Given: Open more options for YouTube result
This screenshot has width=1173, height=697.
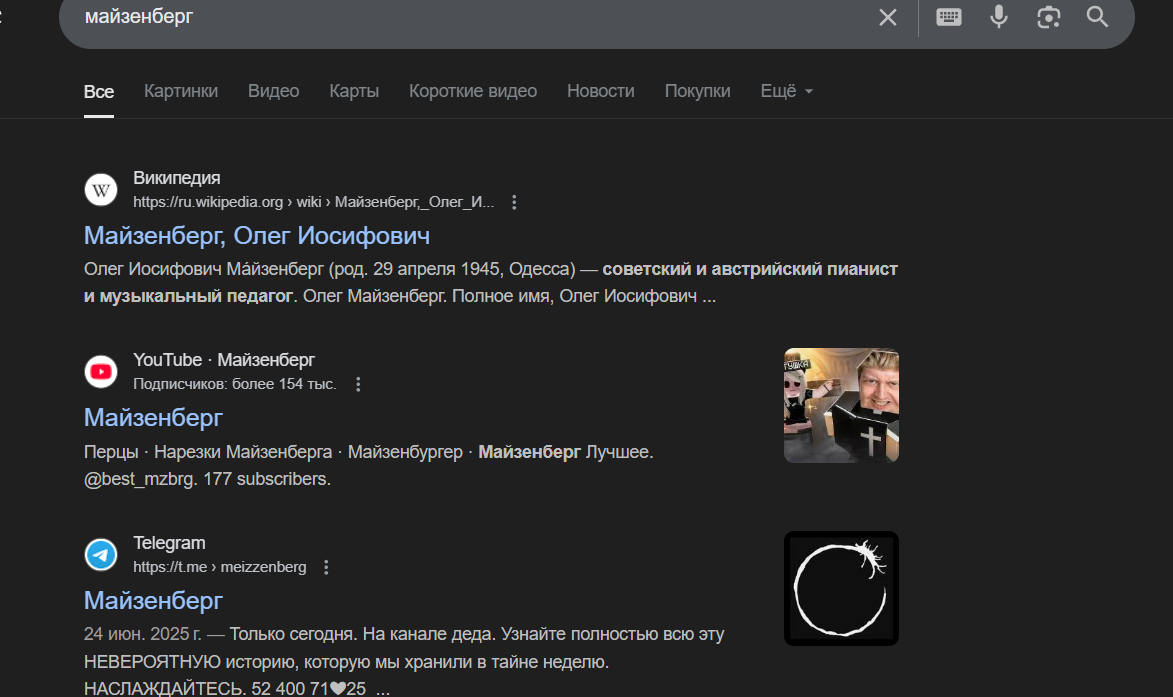Looking at the screenshot, I should pyautogui.click(x=358, y=384).
